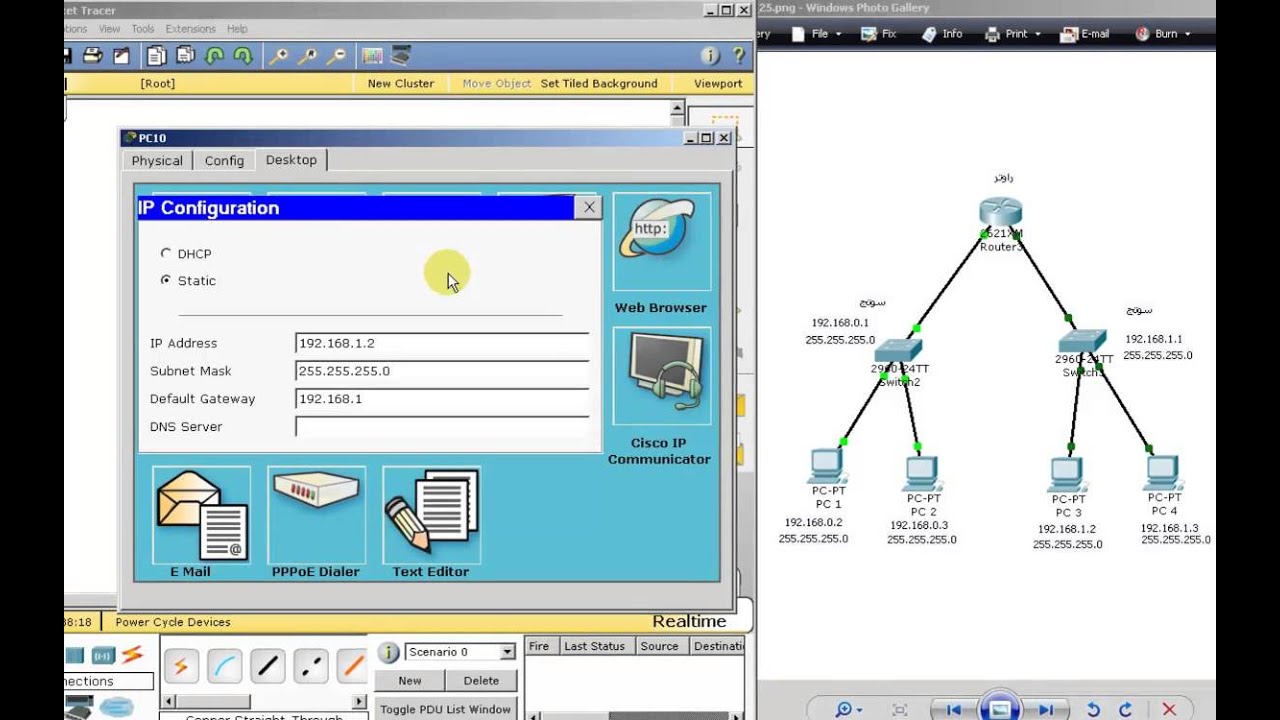
Task: Click Power Cycle Devices
Action: (173, 622)
